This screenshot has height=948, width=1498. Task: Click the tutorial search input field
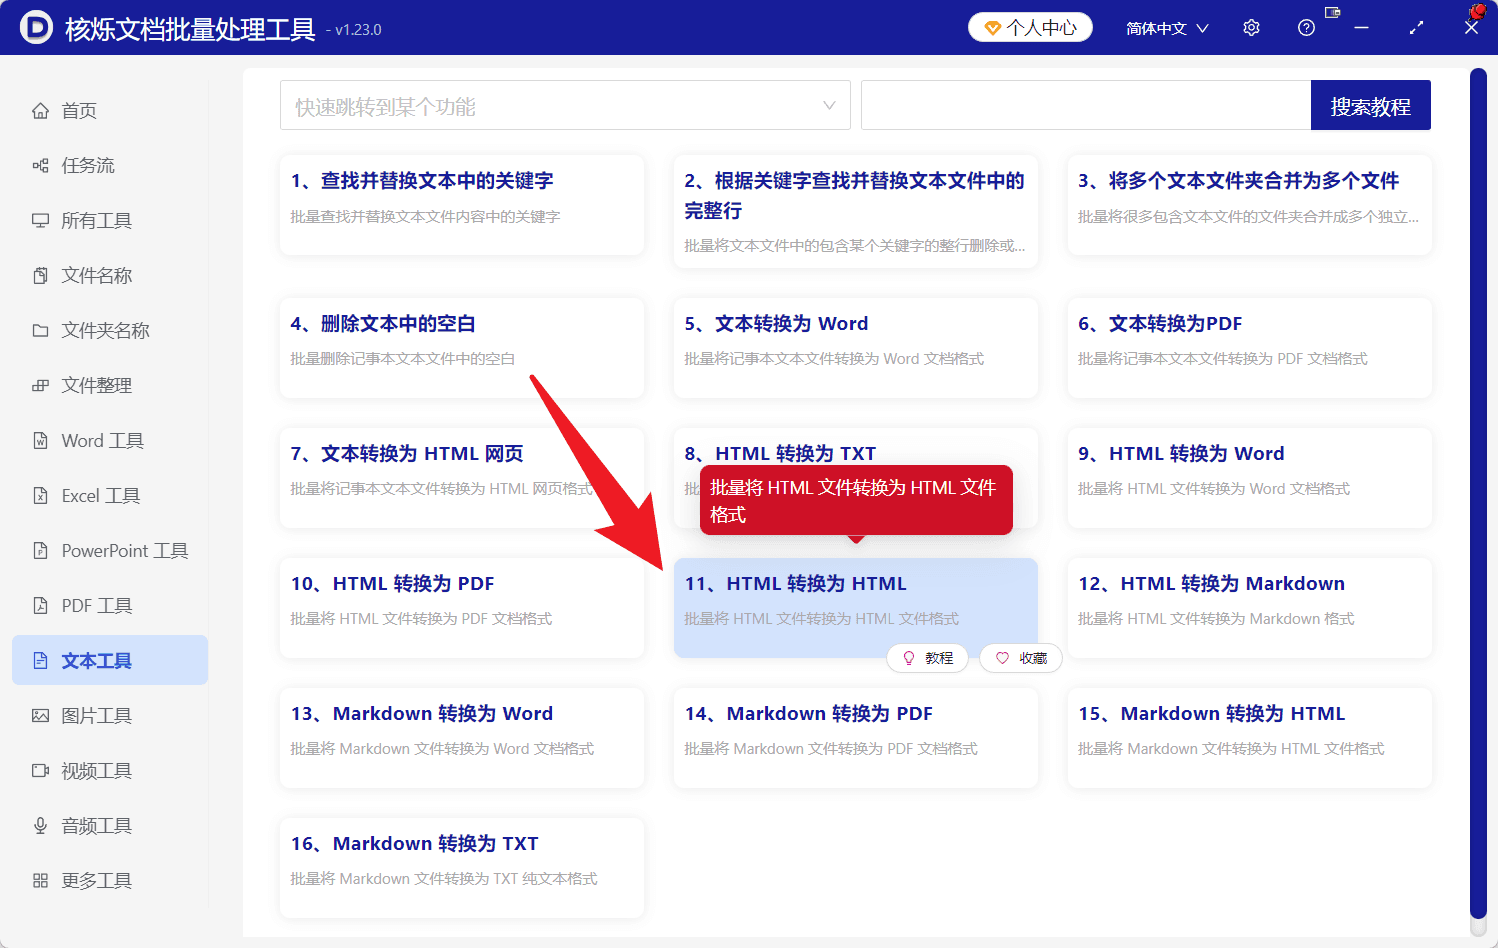[x=1086, y=105]
